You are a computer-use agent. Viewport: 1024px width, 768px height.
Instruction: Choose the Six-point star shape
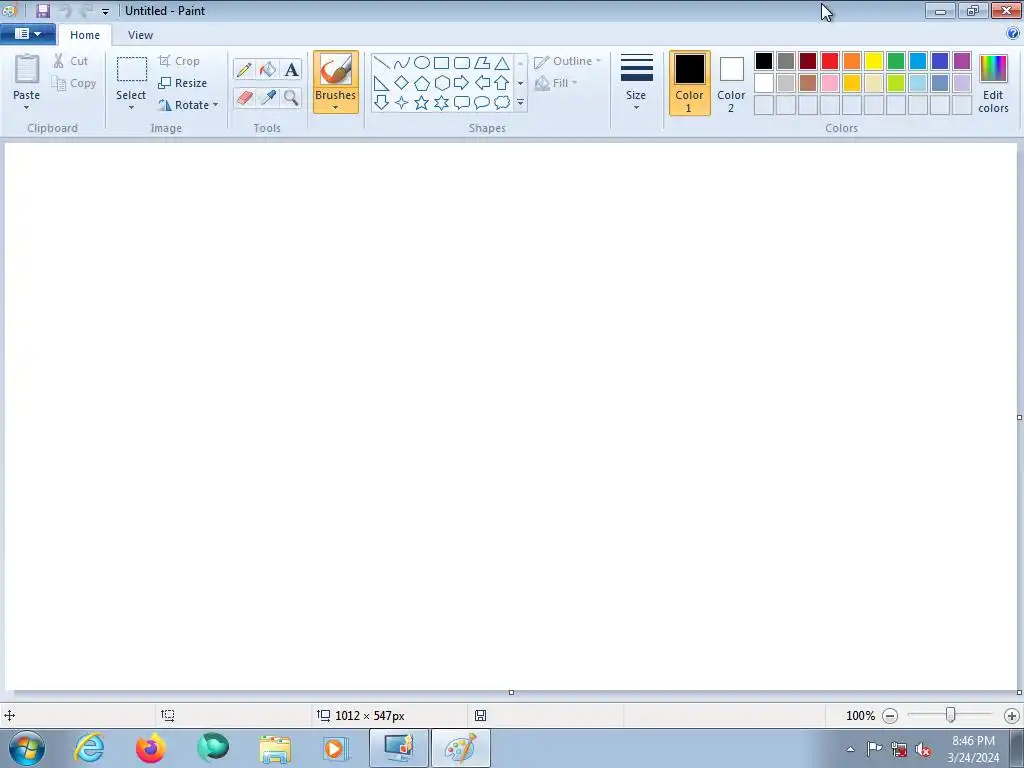(x=441, y=103)
